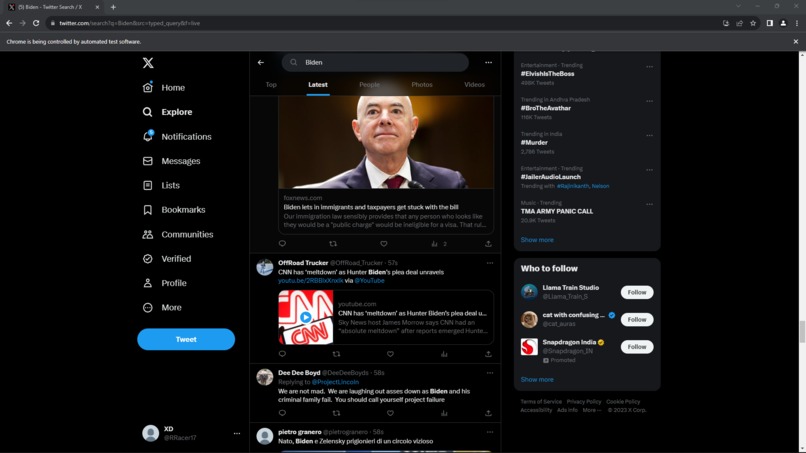Switch to the Videos tab
Screen dimensions: 806x453
point(474,84)
